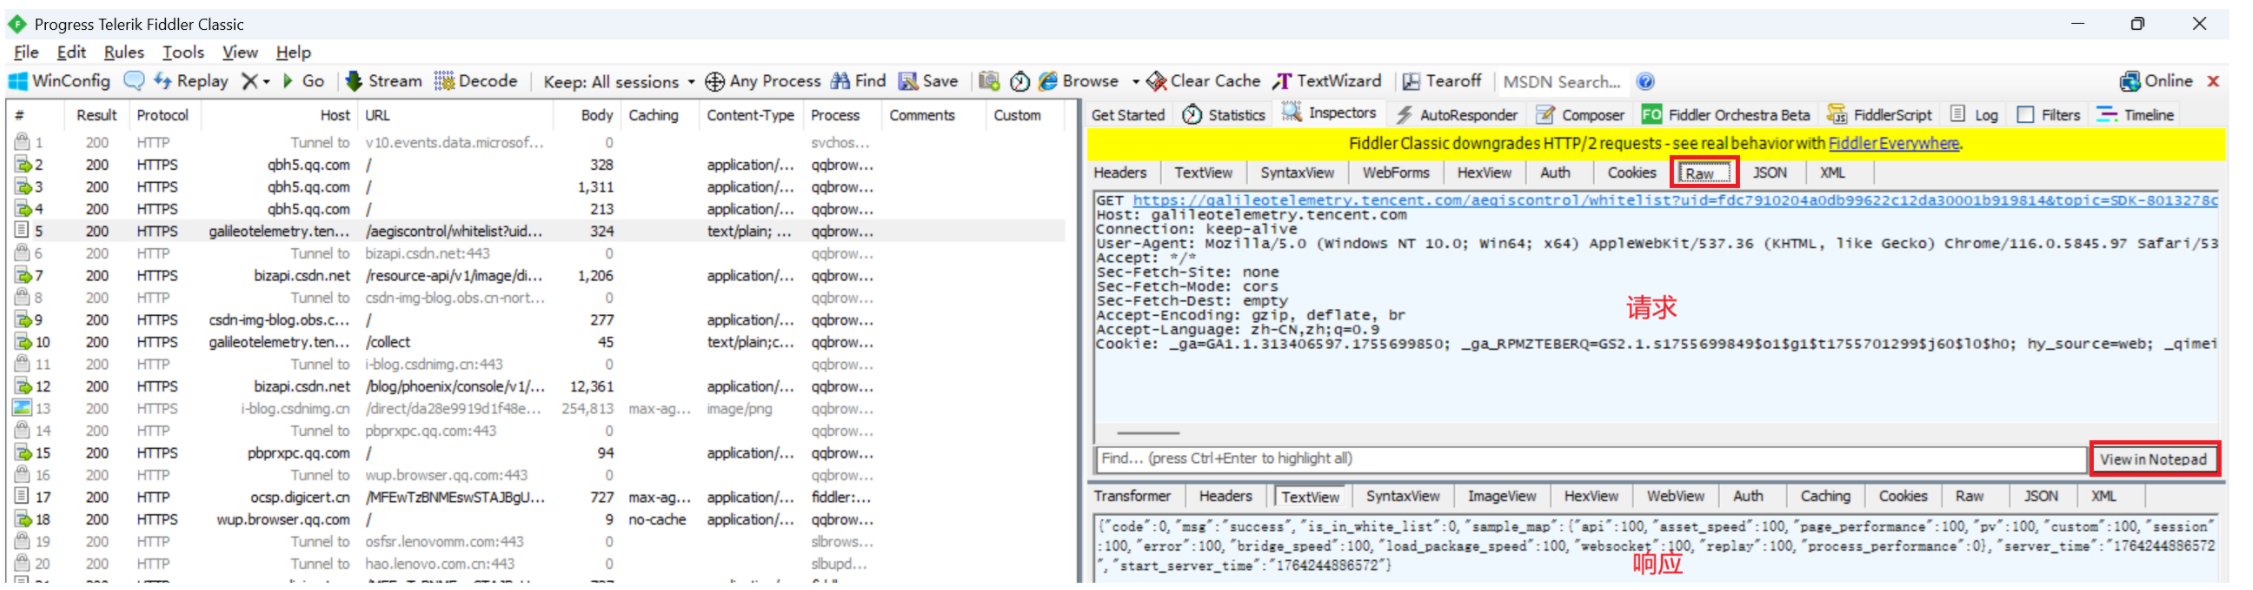The width and height of the screenshot is (2253, 590).
Task: Sort sessions by Content-Type column header
Action: click(750, 116)
